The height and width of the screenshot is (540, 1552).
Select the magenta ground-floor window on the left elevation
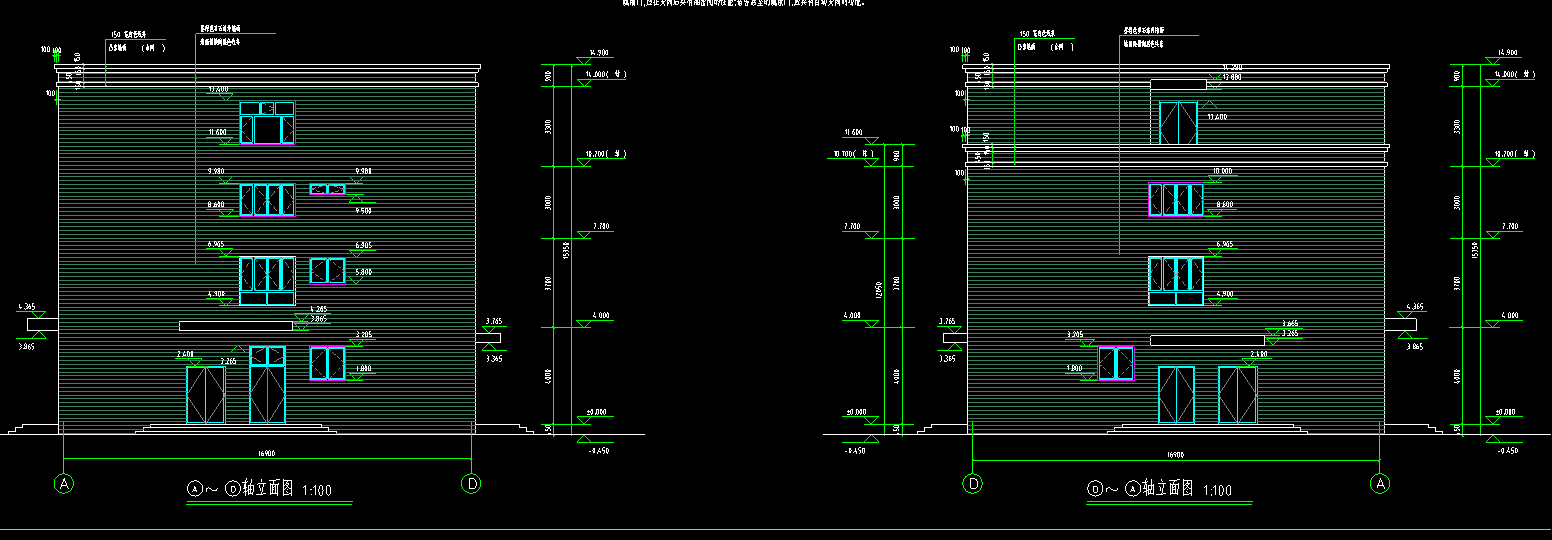pos(327,363)
